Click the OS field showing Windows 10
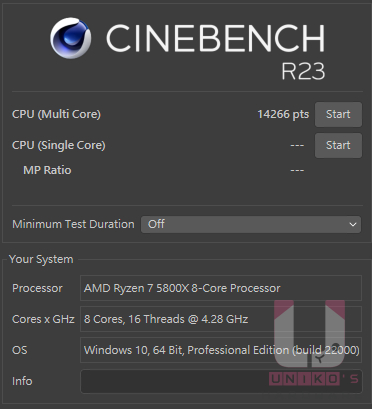The image size is (372, 409). (221, 350)
